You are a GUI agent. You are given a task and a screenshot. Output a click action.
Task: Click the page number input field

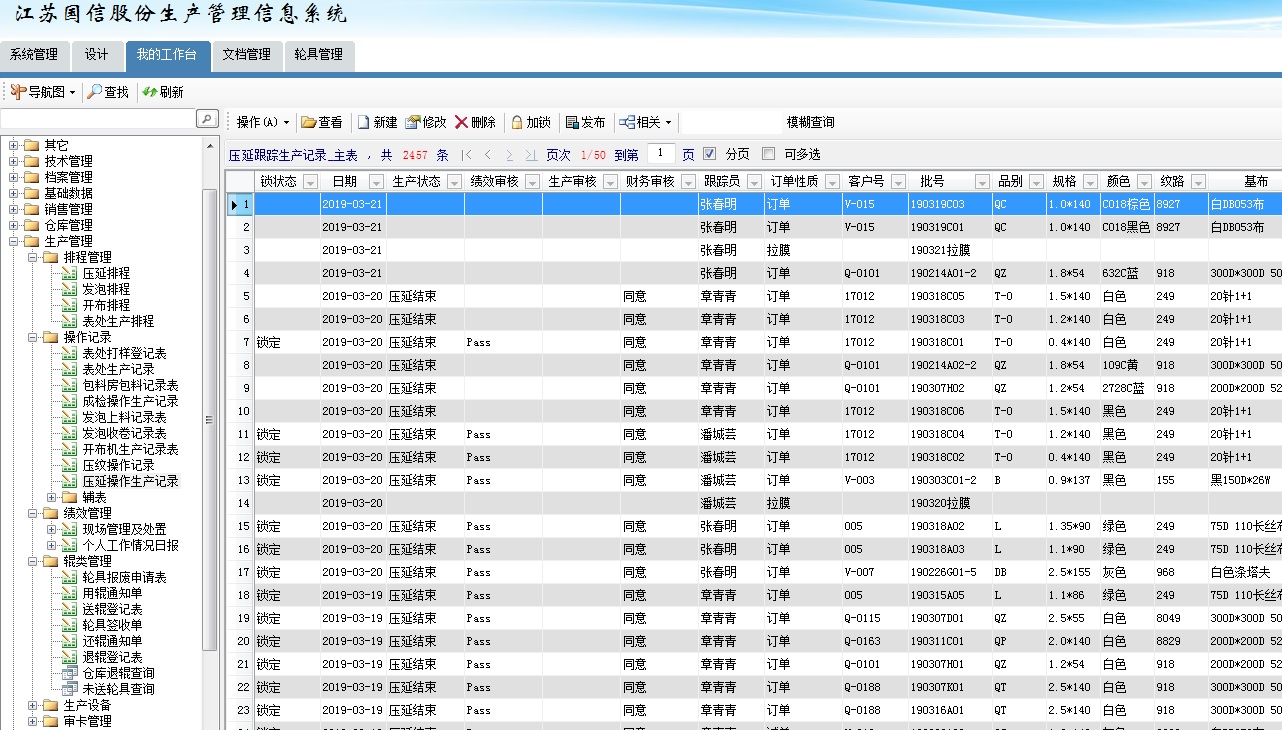(661, 154)
